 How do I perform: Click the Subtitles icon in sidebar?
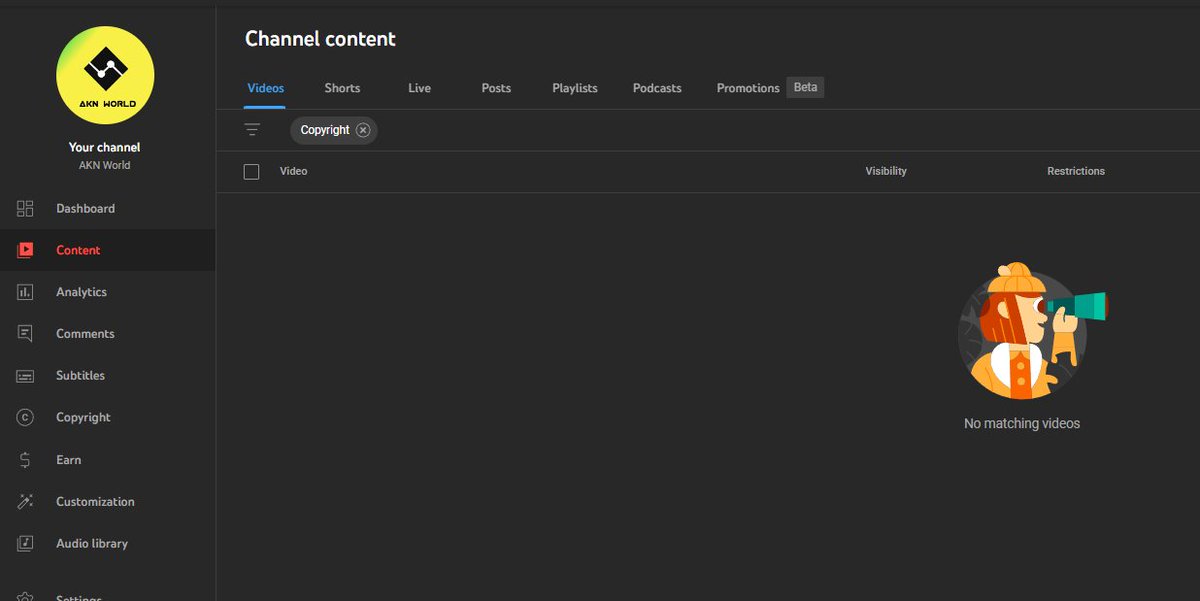(x=26, y=376)
